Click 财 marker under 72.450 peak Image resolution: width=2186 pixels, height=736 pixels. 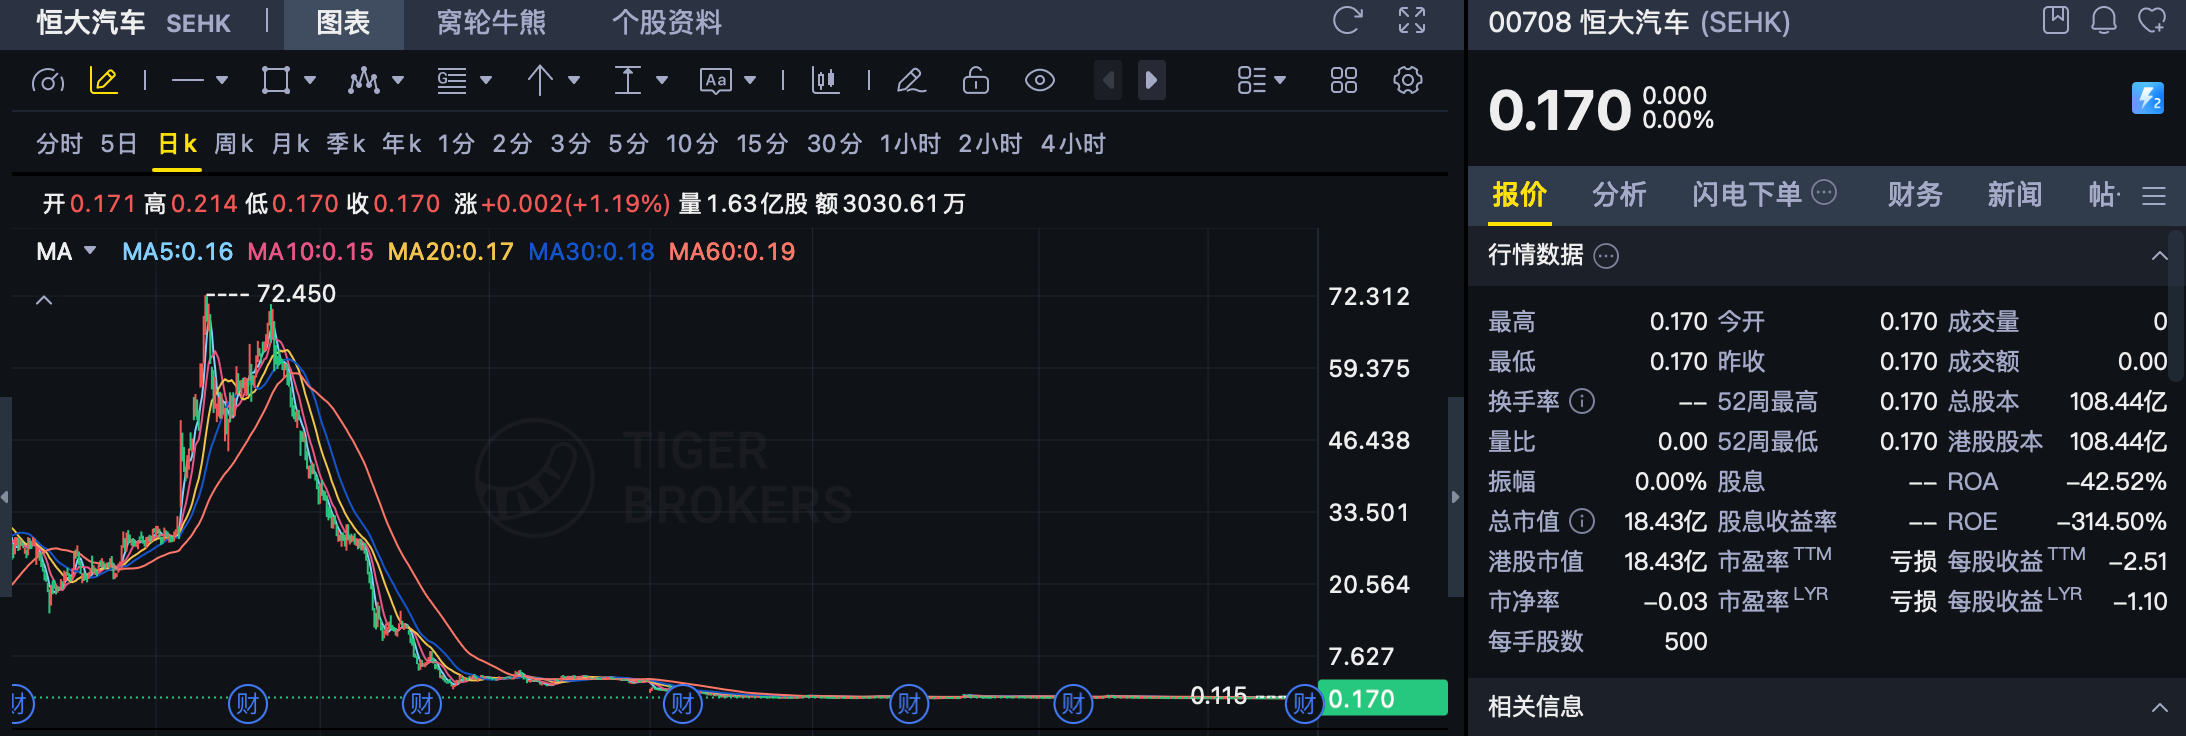[248, 704]
